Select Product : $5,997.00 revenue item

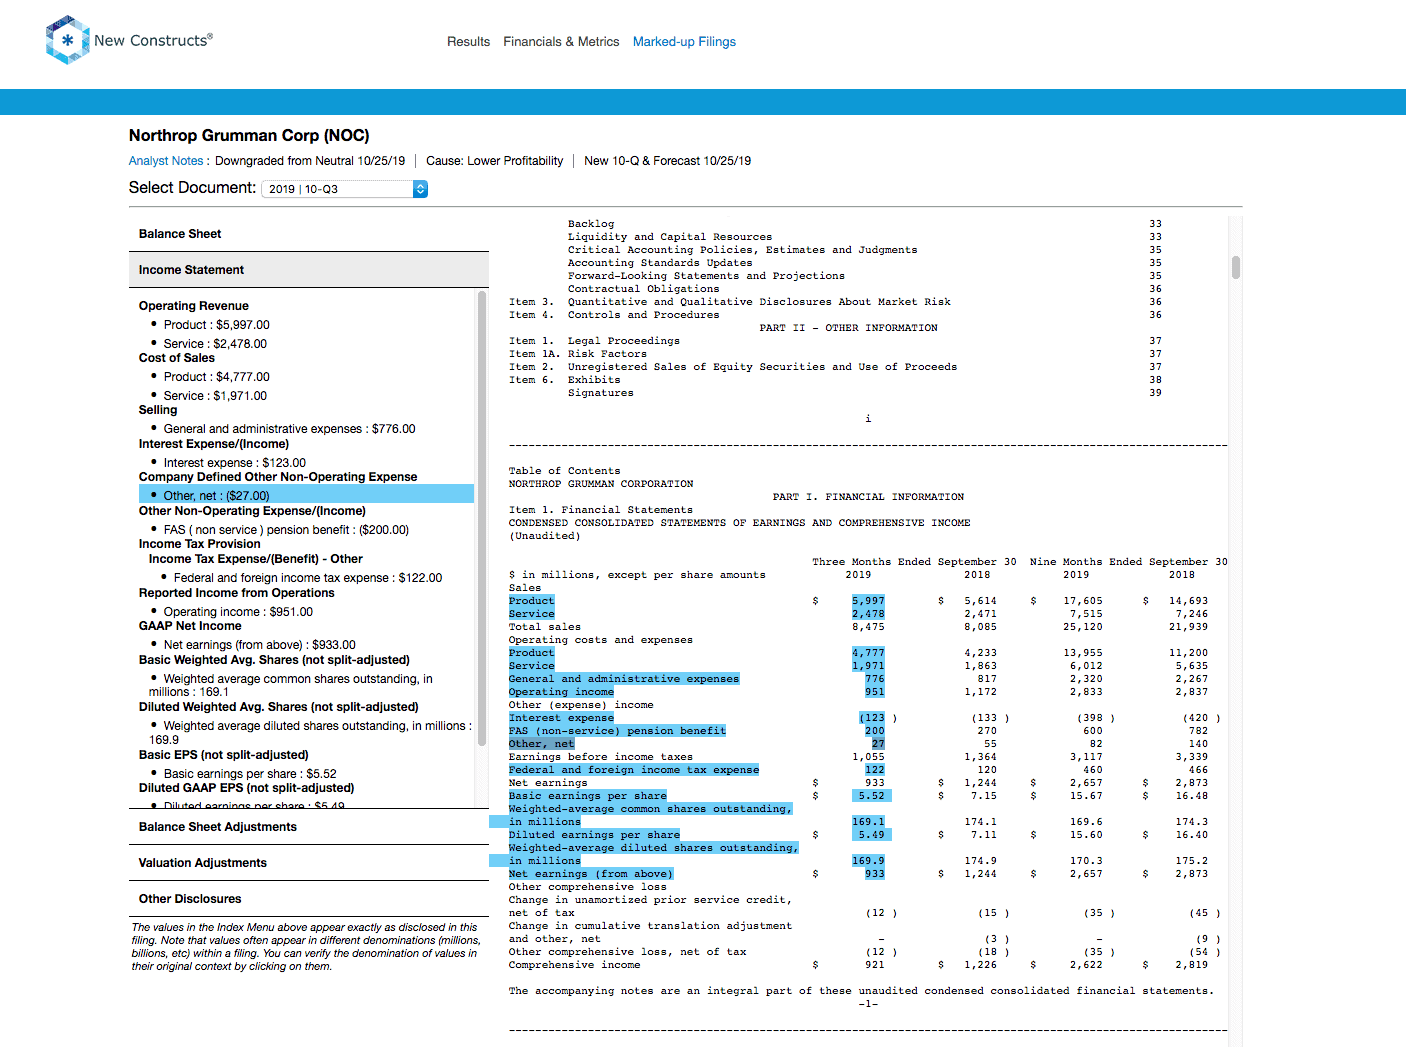click(x=216, y=325)
